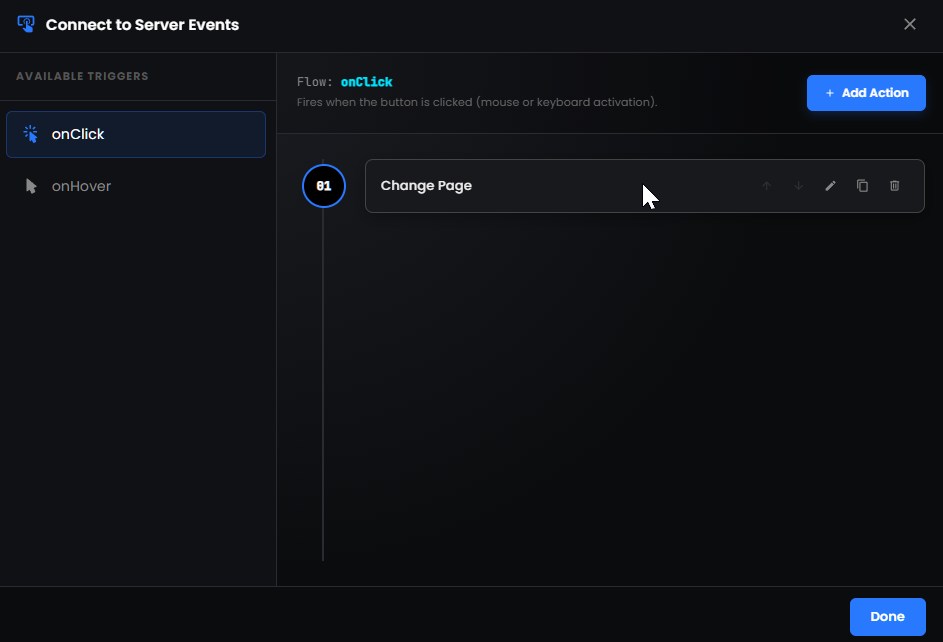The image size is (943, 642).
Task: Close the Connect to Server Events dialog
Action: click(909, 24)
